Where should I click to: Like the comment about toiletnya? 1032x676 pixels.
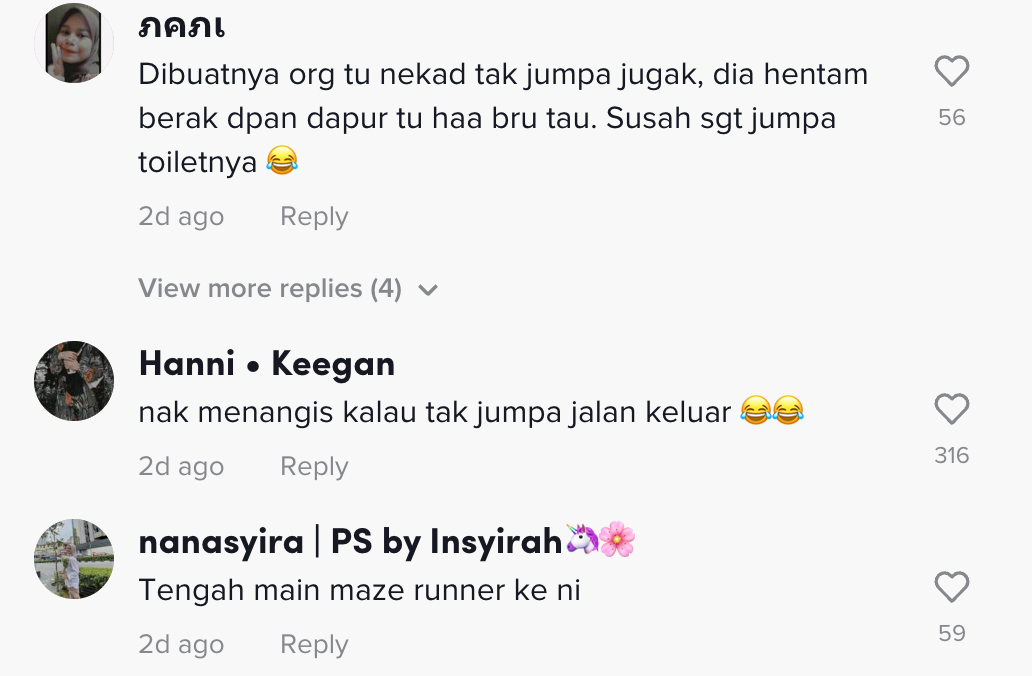(x=952, y=71)
